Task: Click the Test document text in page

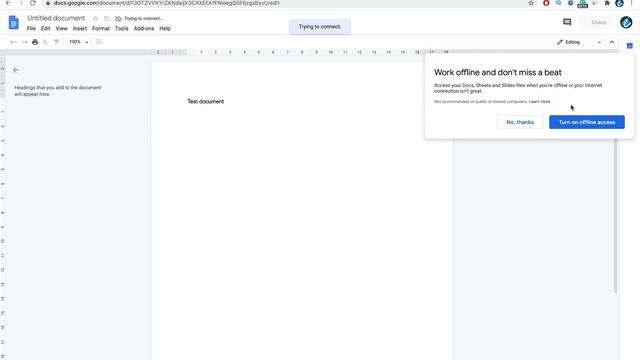Action: click(x=205, y=101)
